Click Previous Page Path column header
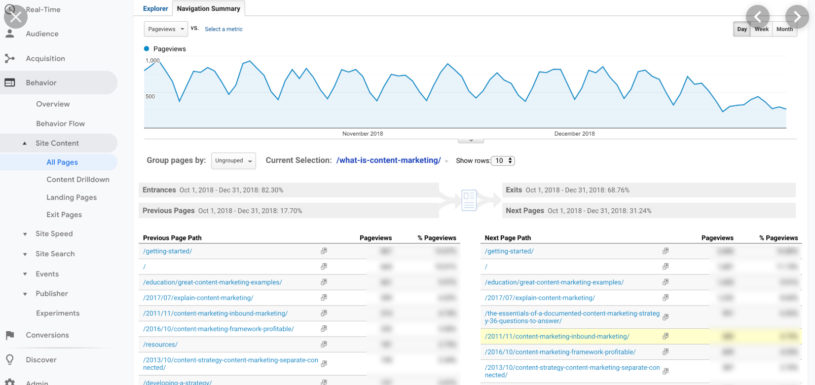Image resolution: width=815 pixels, height=385 pixels. click(x=172, y=238)
